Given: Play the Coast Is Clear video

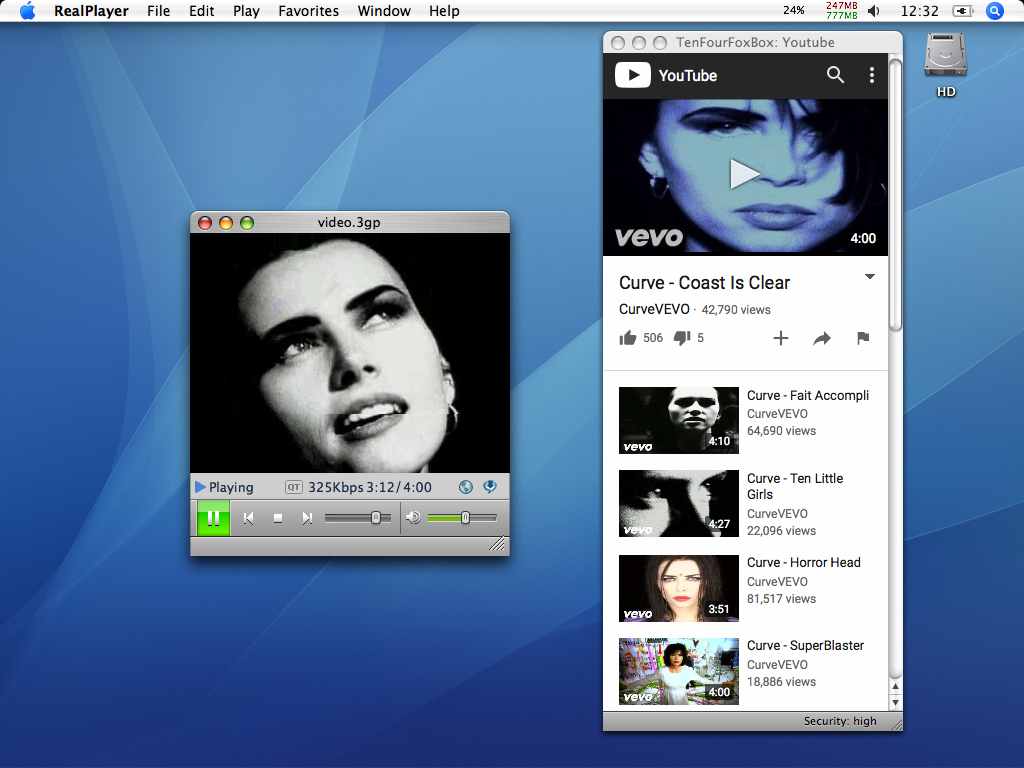Looking at the screenshot, I should click(744, 174).
